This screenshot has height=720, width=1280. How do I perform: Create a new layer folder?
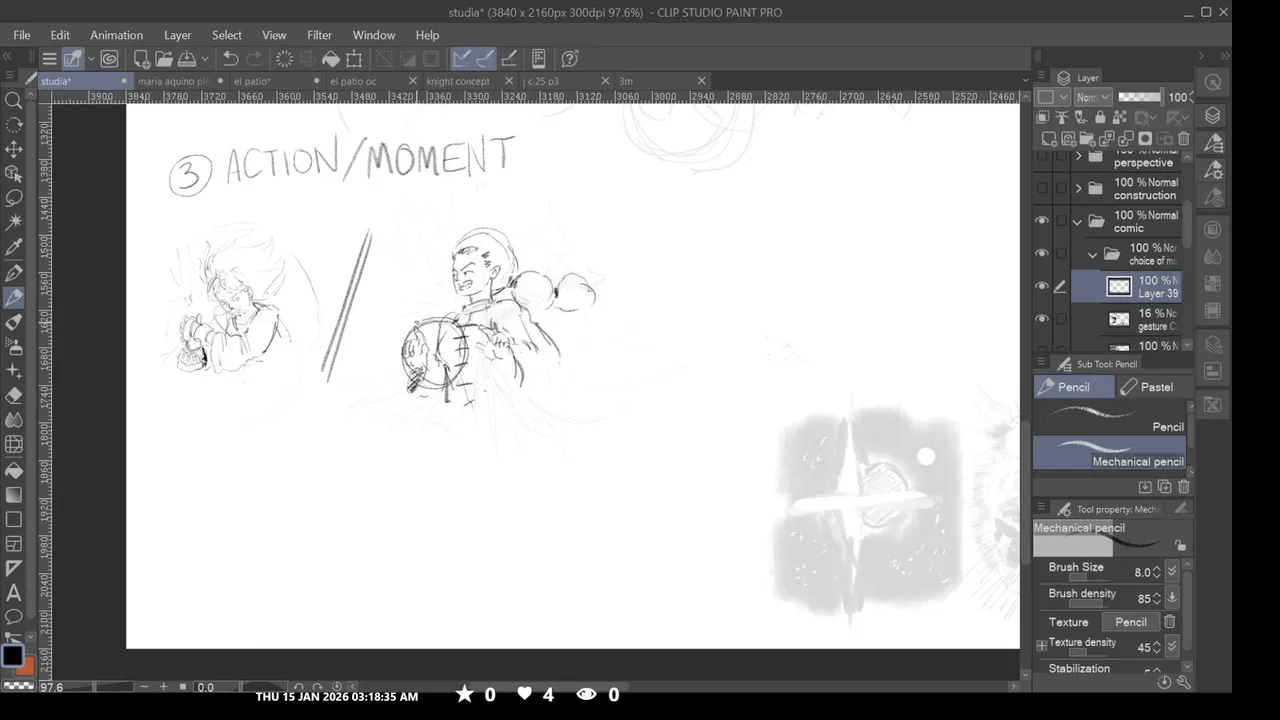1088,139
